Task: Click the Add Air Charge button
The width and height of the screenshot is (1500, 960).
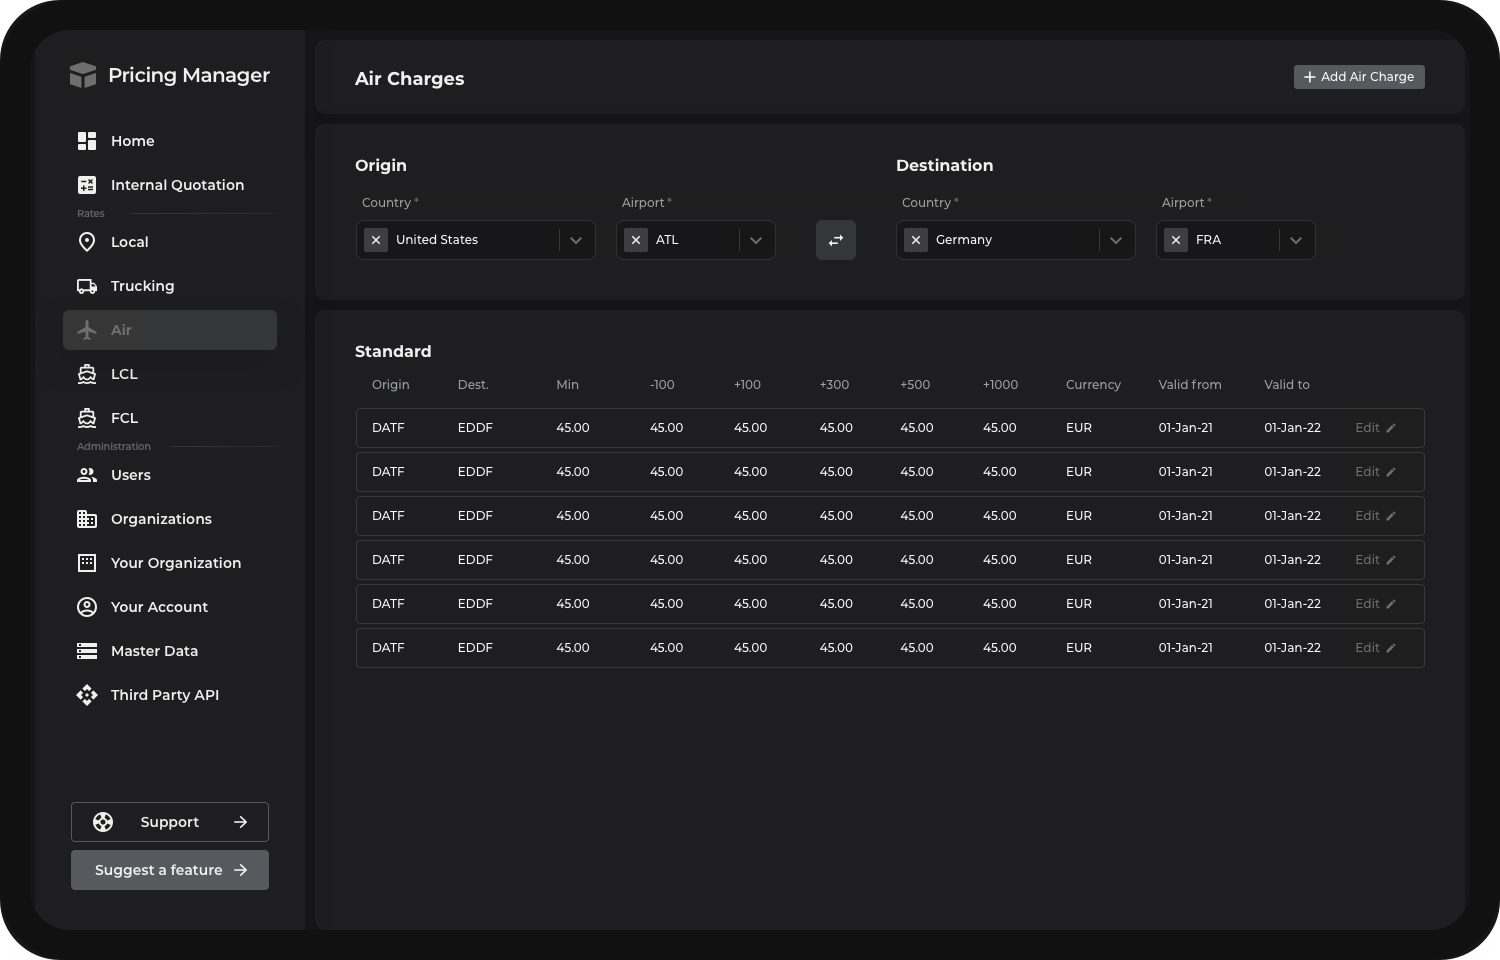Action: pyautogui.click(x=1358, y=76)
